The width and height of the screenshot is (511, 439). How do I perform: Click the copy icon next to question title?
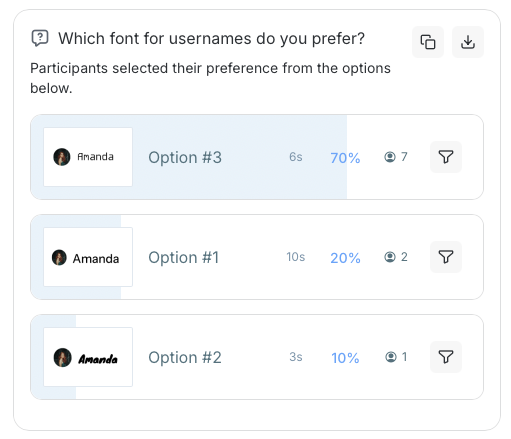tap(428, 42)
